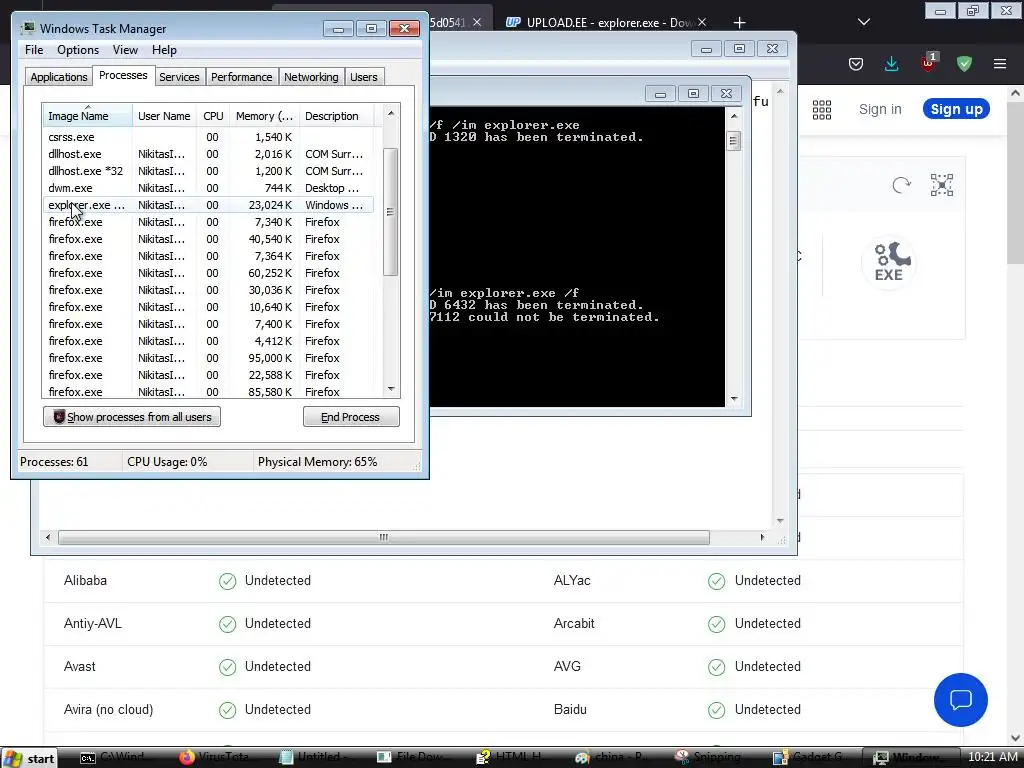Switch to the Users tab
Image resolution: width=1024 pixels, height=768 pixels.
pyautogui.click(x=363, y=77)
